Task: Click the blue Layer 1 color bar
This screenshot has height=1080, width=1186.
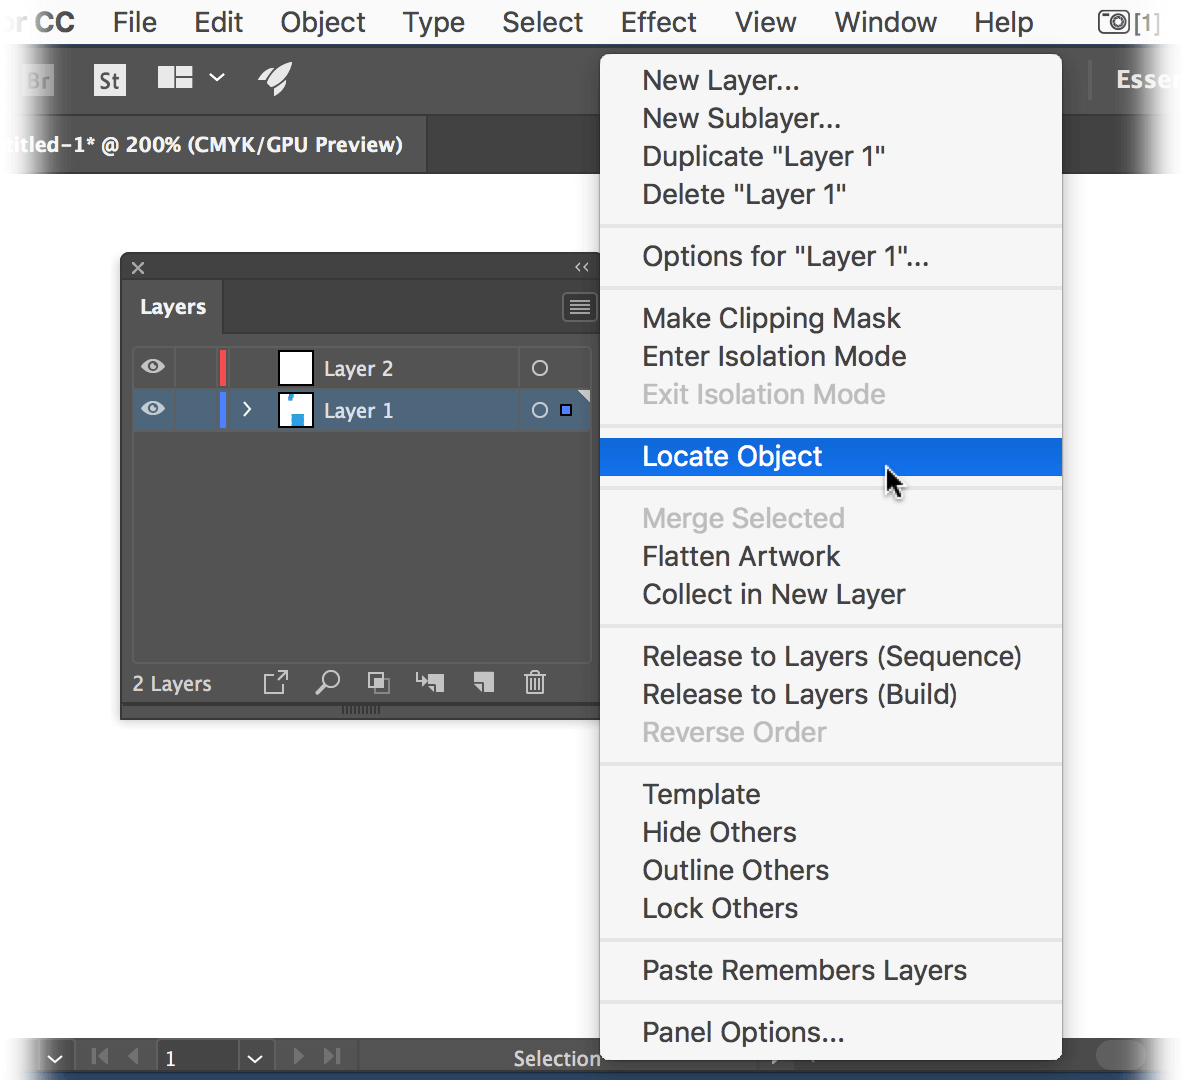Action: (222, 410)
